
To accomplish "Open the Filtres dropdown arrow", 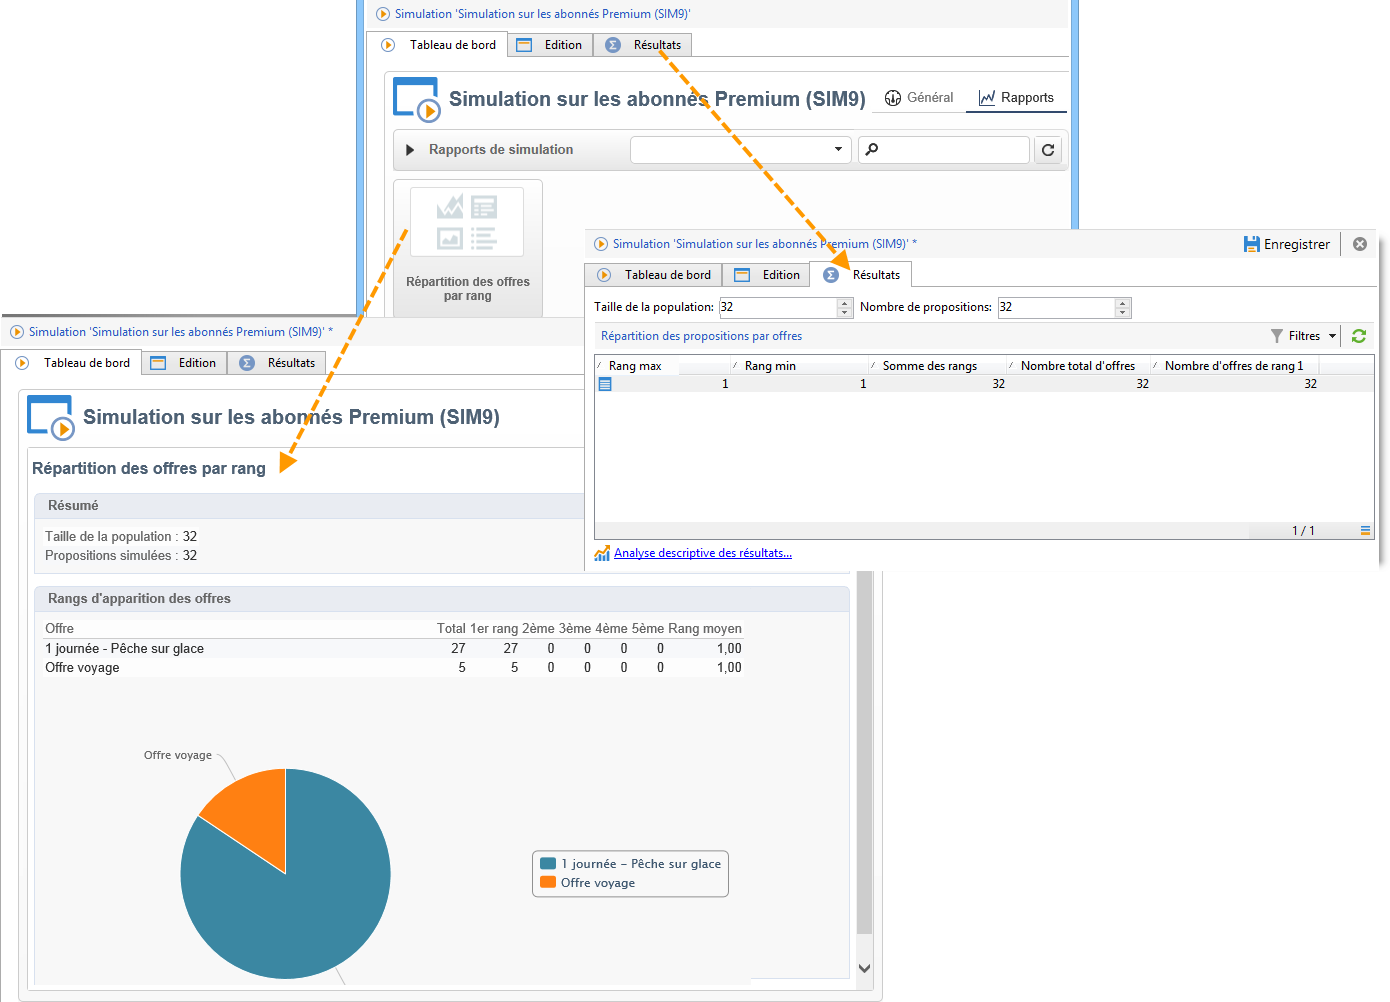I will (x=1332, y=336).
